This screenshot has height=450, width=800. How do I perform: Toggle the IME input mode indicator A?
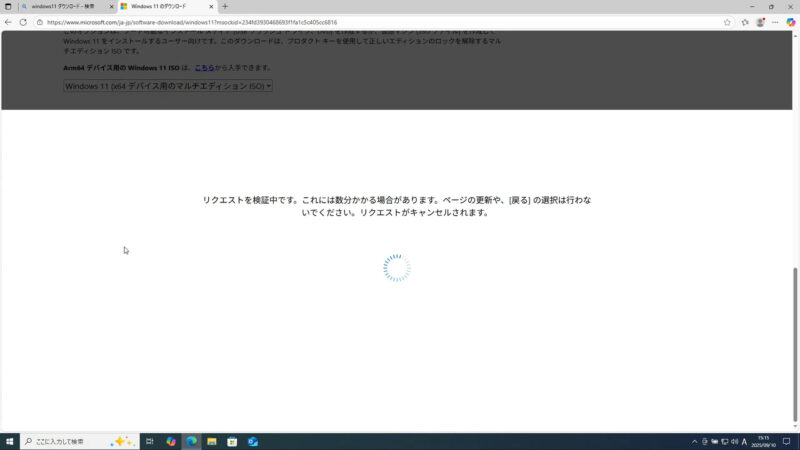point(744,441)
